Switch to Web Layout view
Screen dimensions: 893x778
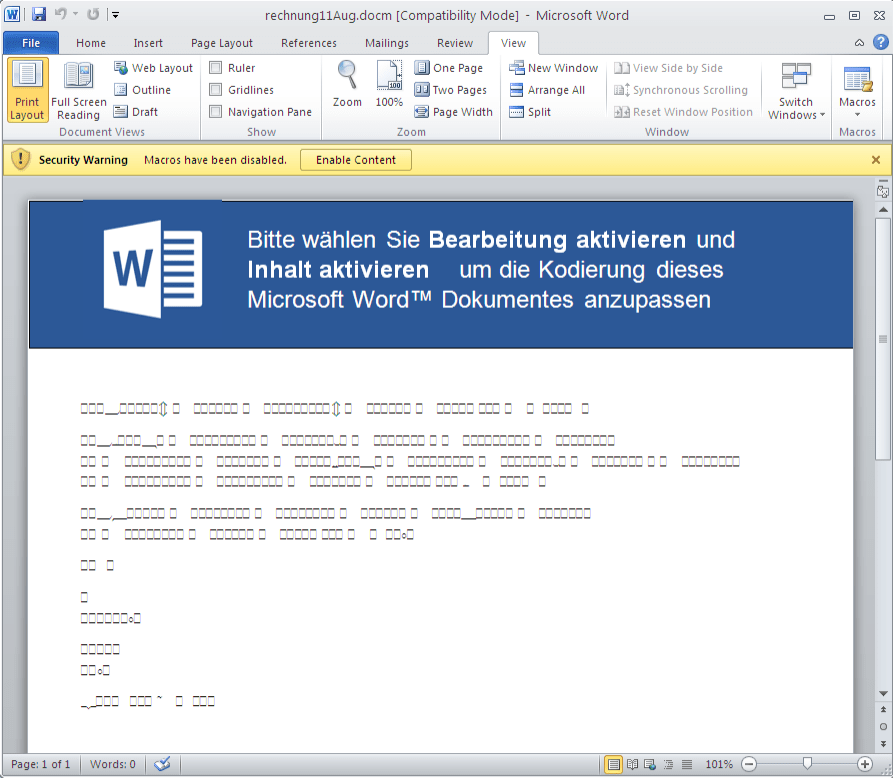tap(153, 68)
